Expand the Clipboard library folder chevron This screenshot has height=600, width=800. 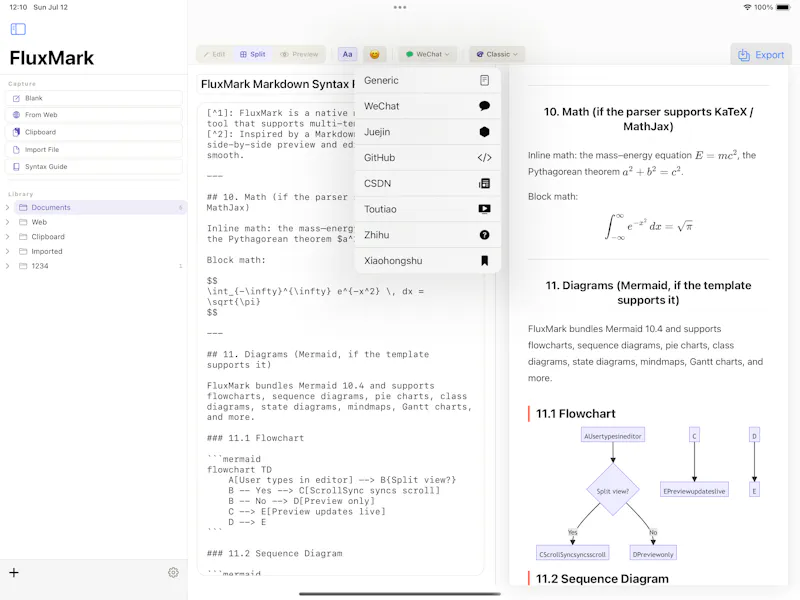click(7, 237)
